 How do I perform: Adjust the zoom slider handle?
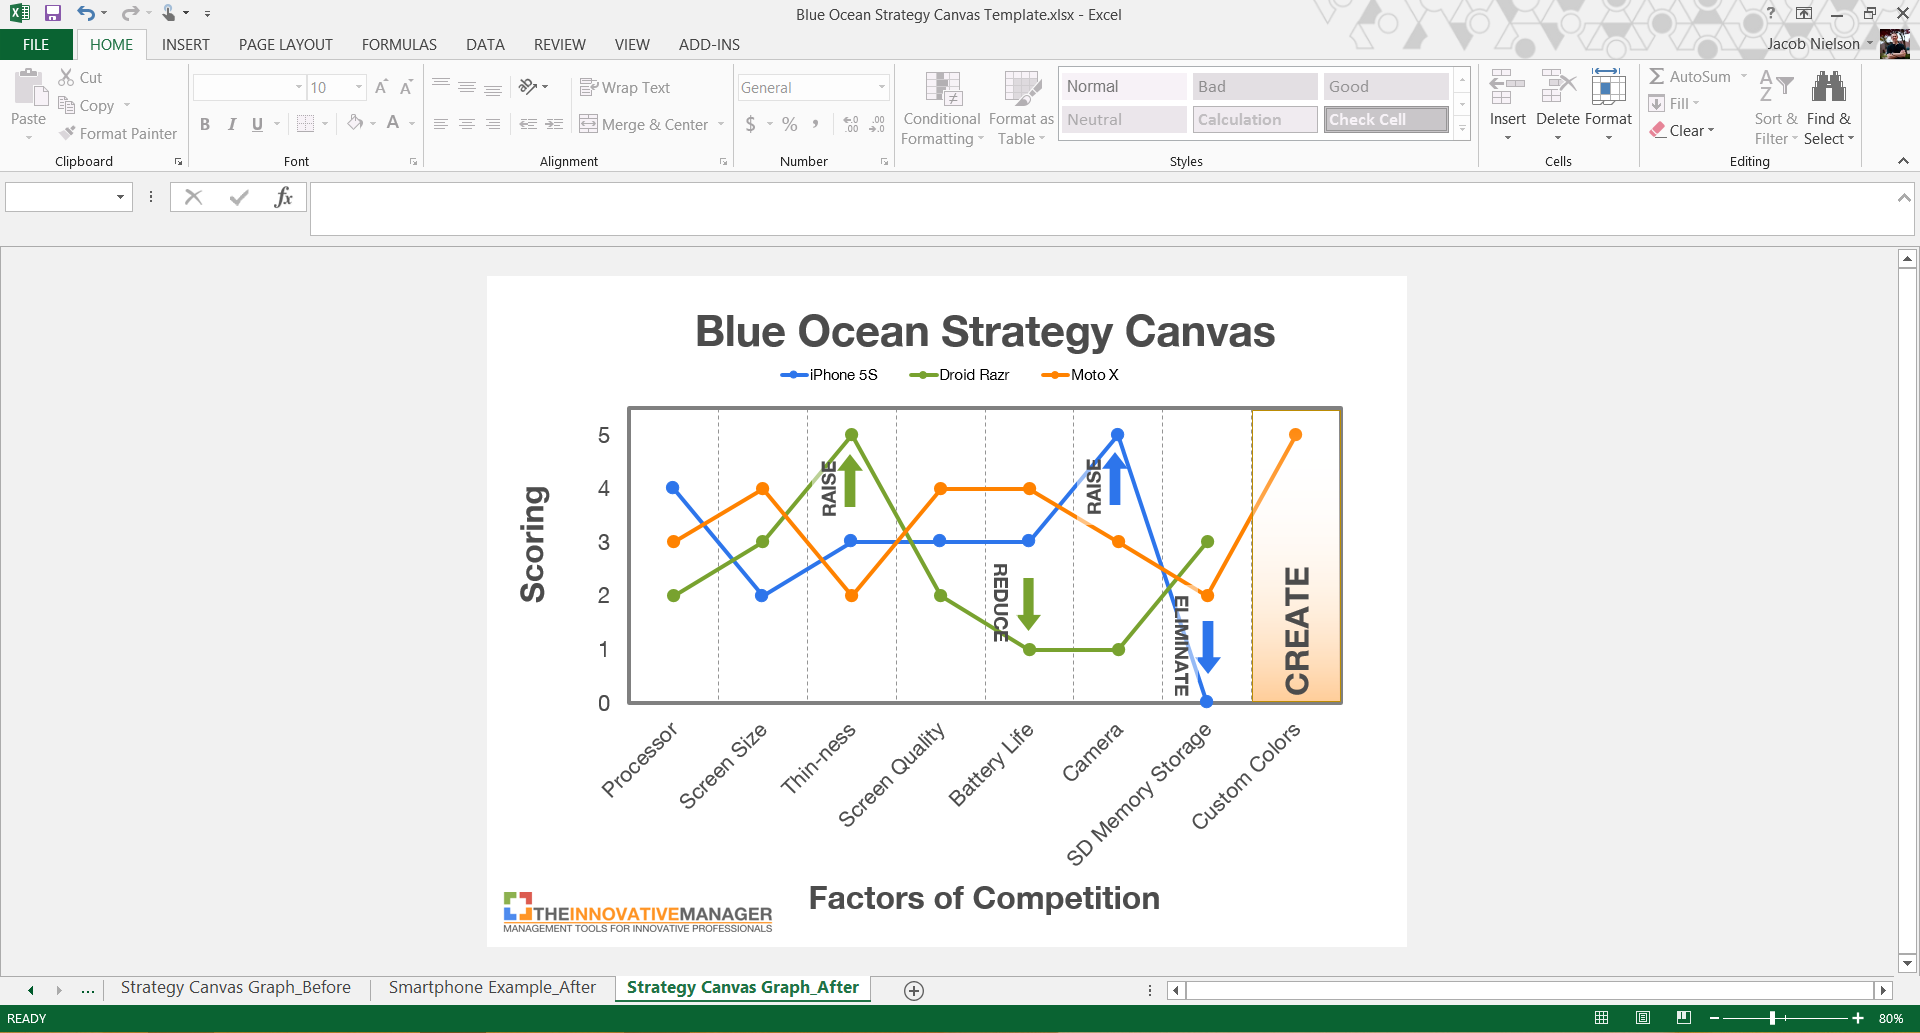coord(1772,1018)
